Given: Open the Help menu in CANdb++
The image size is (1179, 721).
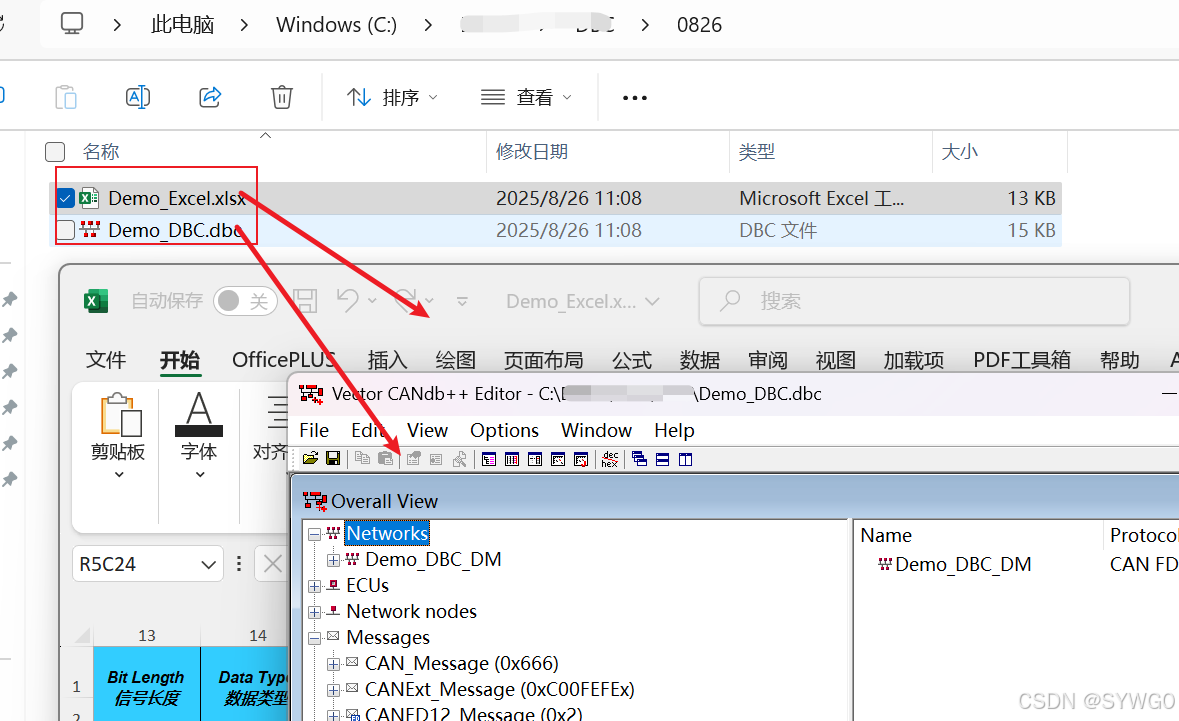Looking at the screenshot, I should (674, 430).
